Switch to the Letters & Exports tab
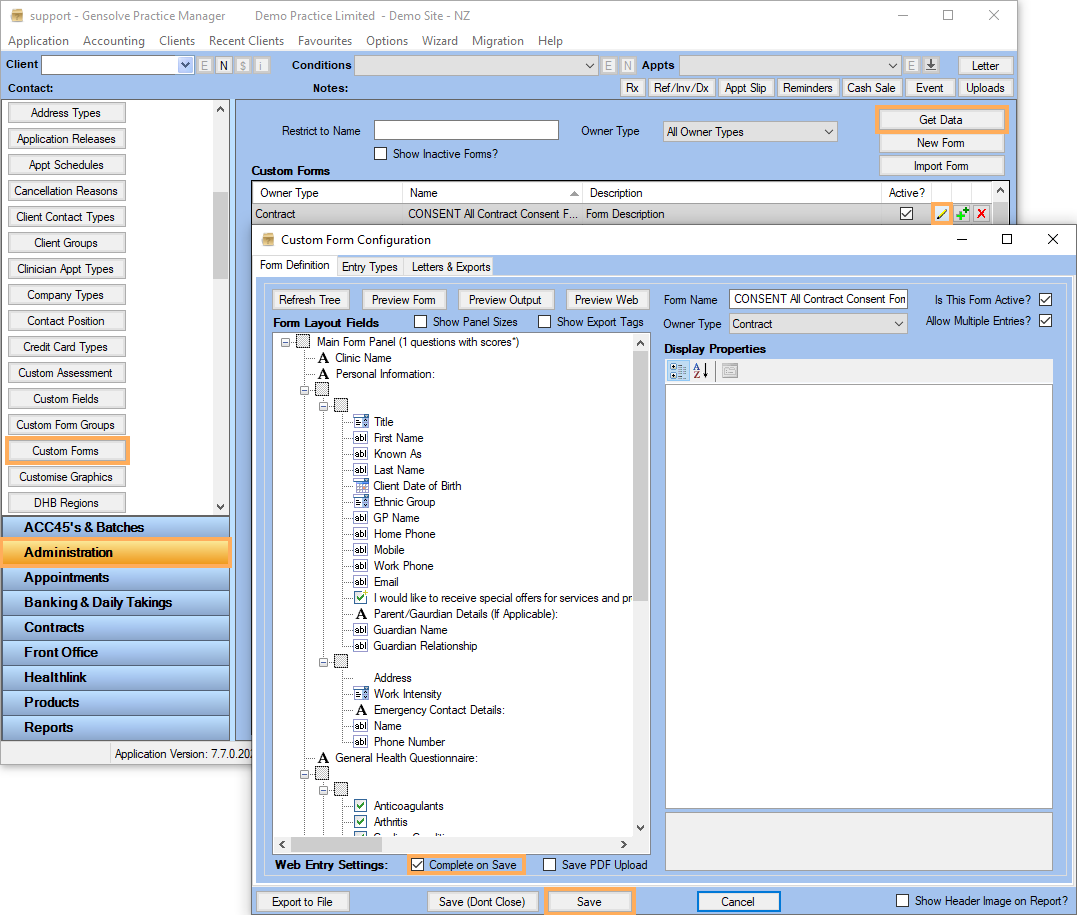This screenshot has height=915, width=1077. [449, 267]
